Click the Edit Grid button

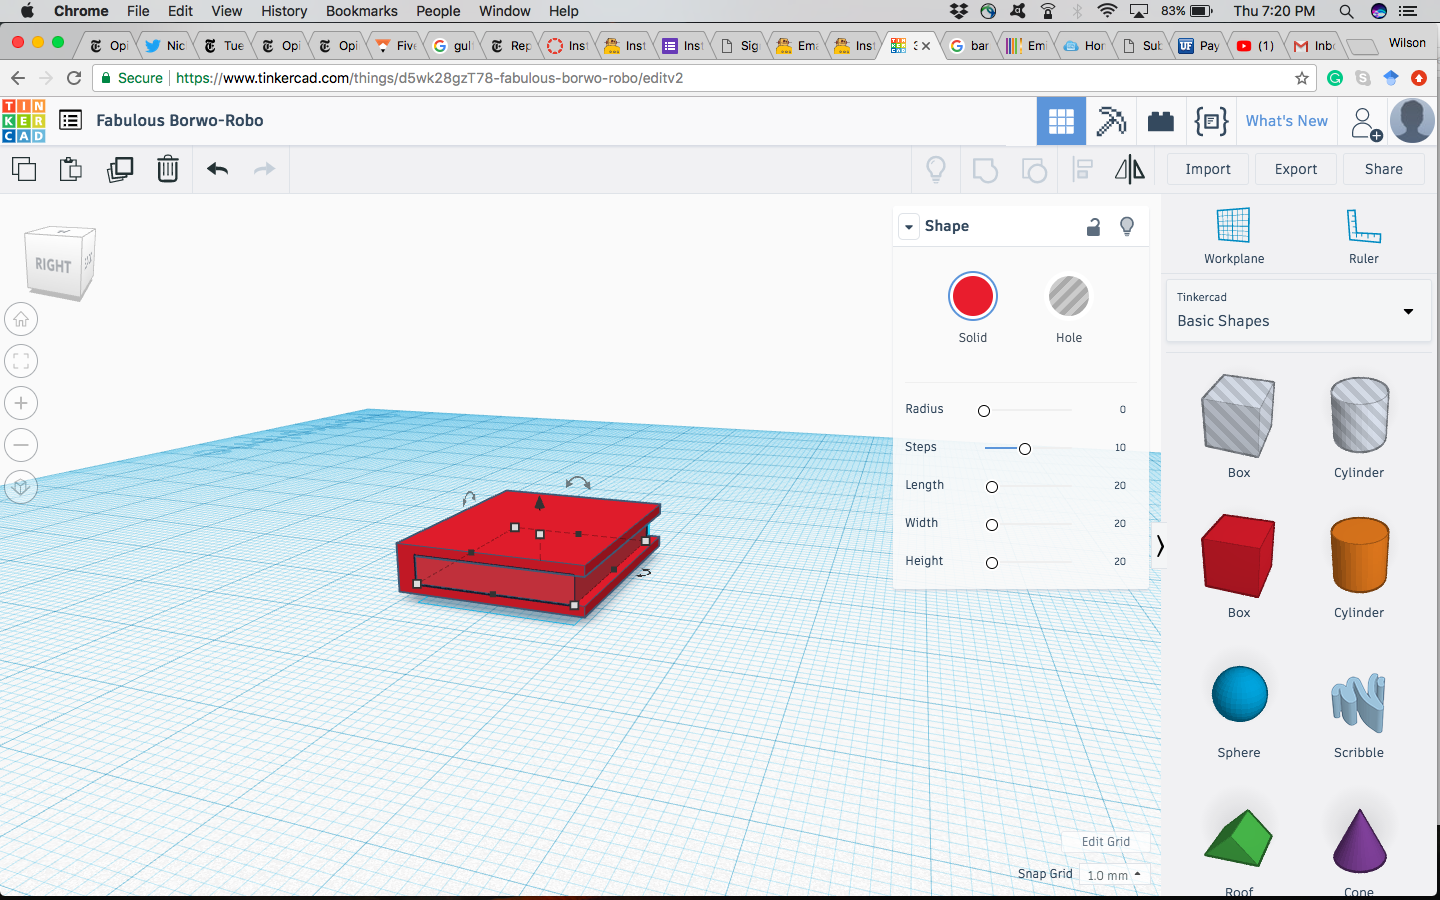click(x=1106, y=842)
